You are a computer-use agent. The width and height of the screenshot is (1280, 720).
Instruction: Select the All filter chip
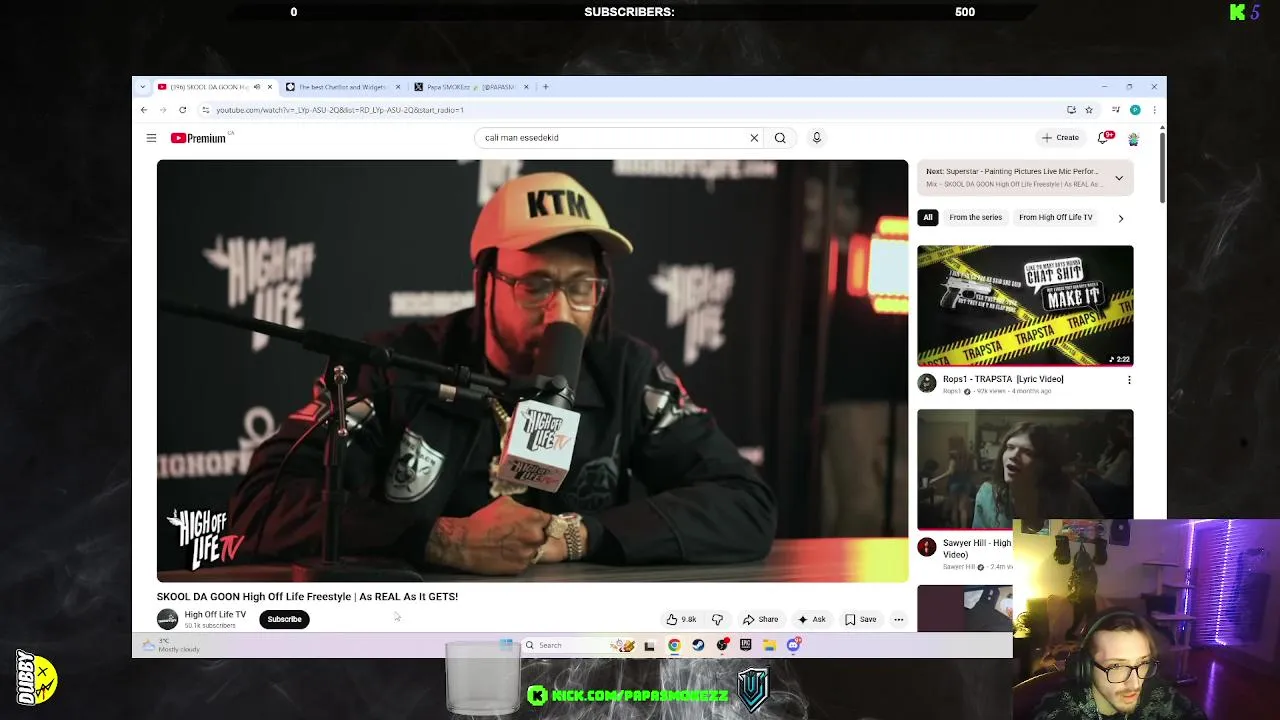[x=928, y=217]
